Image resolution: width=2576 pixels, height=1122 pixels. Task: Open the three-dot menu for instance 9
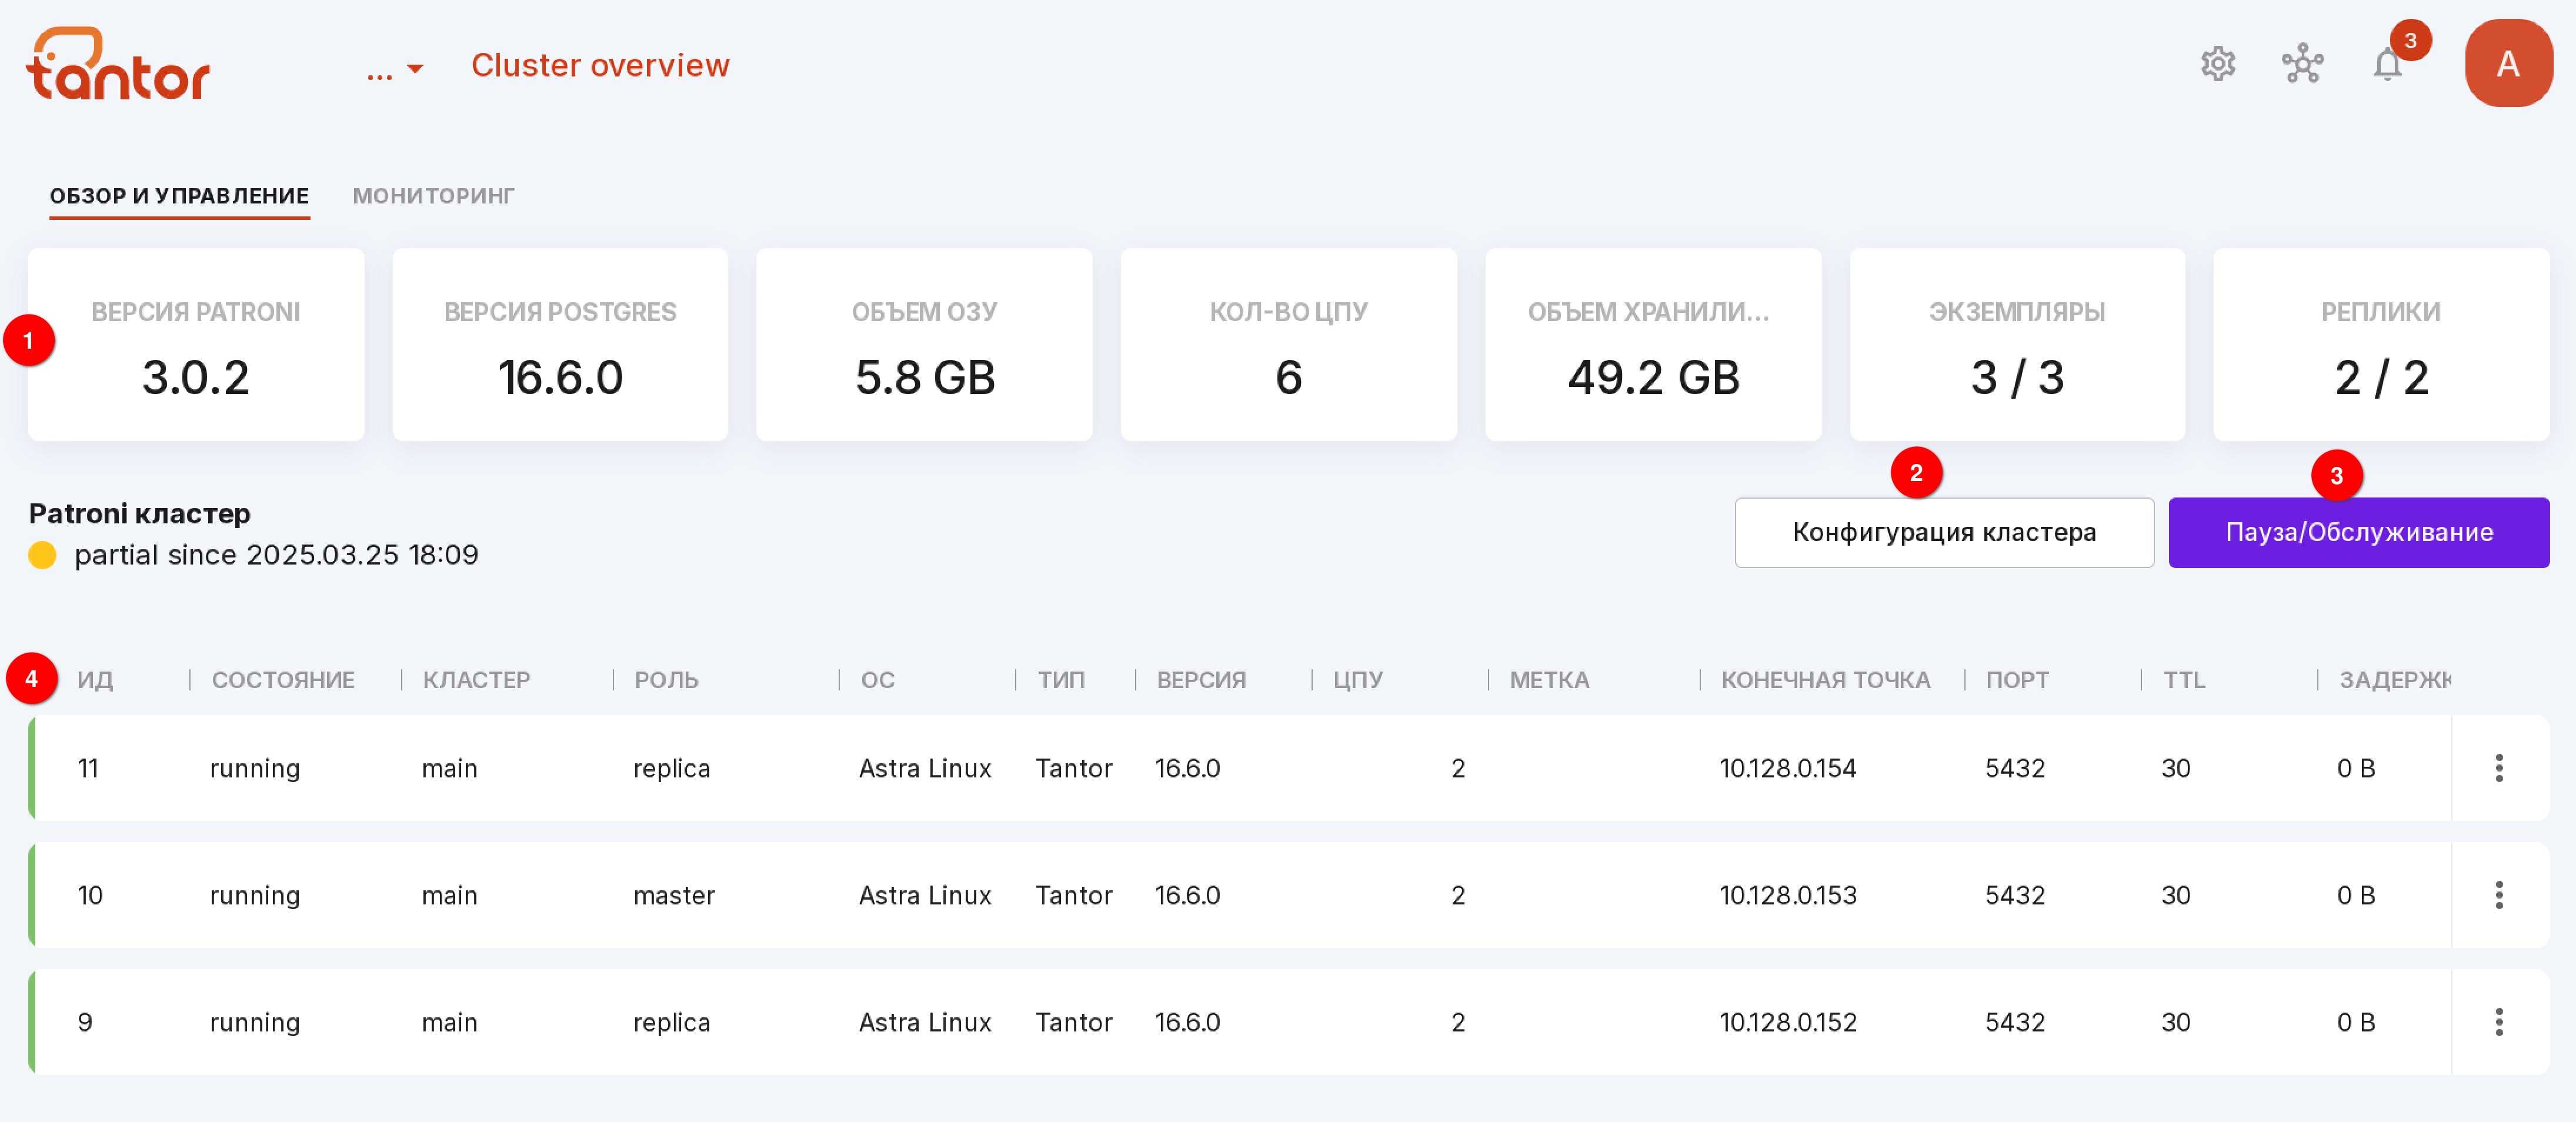pos(2499,1022)
